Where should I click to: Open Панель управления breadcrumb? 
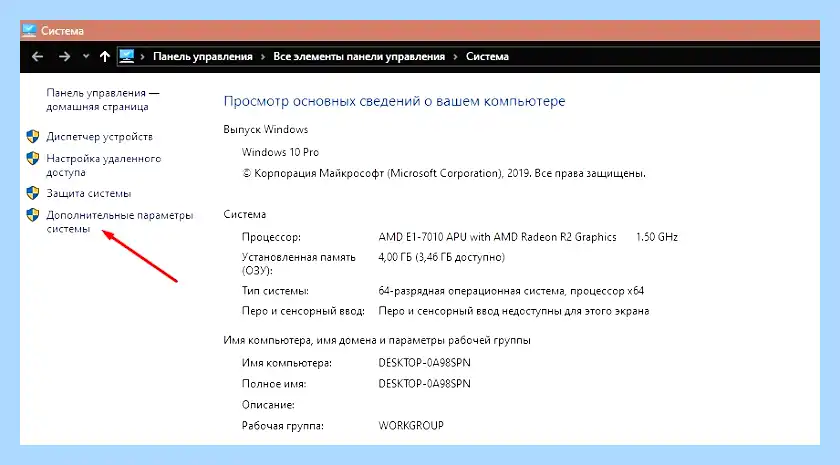point(202,56)
